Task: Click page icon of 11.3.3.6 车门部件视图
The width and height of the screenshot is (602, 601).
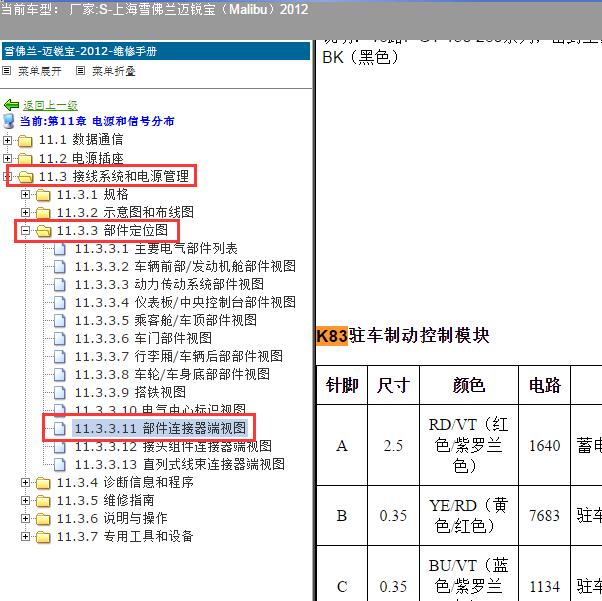Action: (x=60, y=339)
